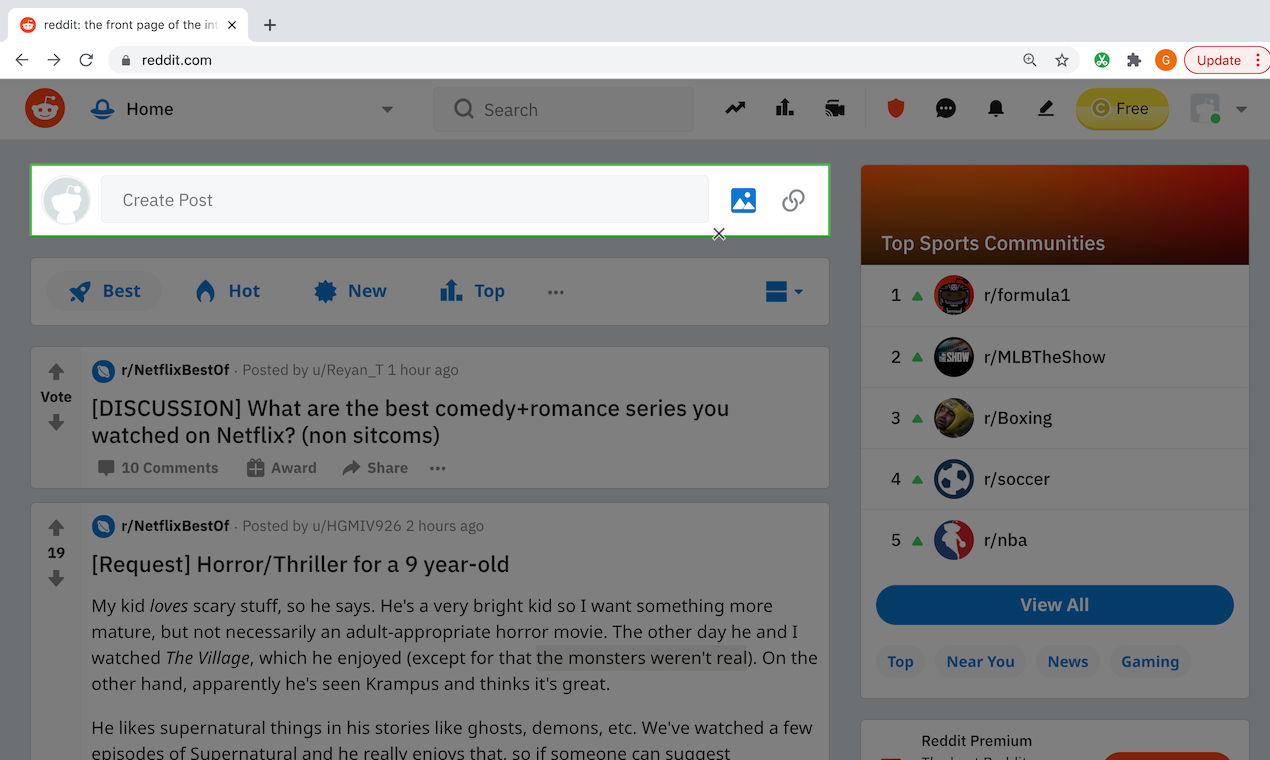Open the Popular trending arrow icon
This screenshot has width=1270, height=760.
735,108
